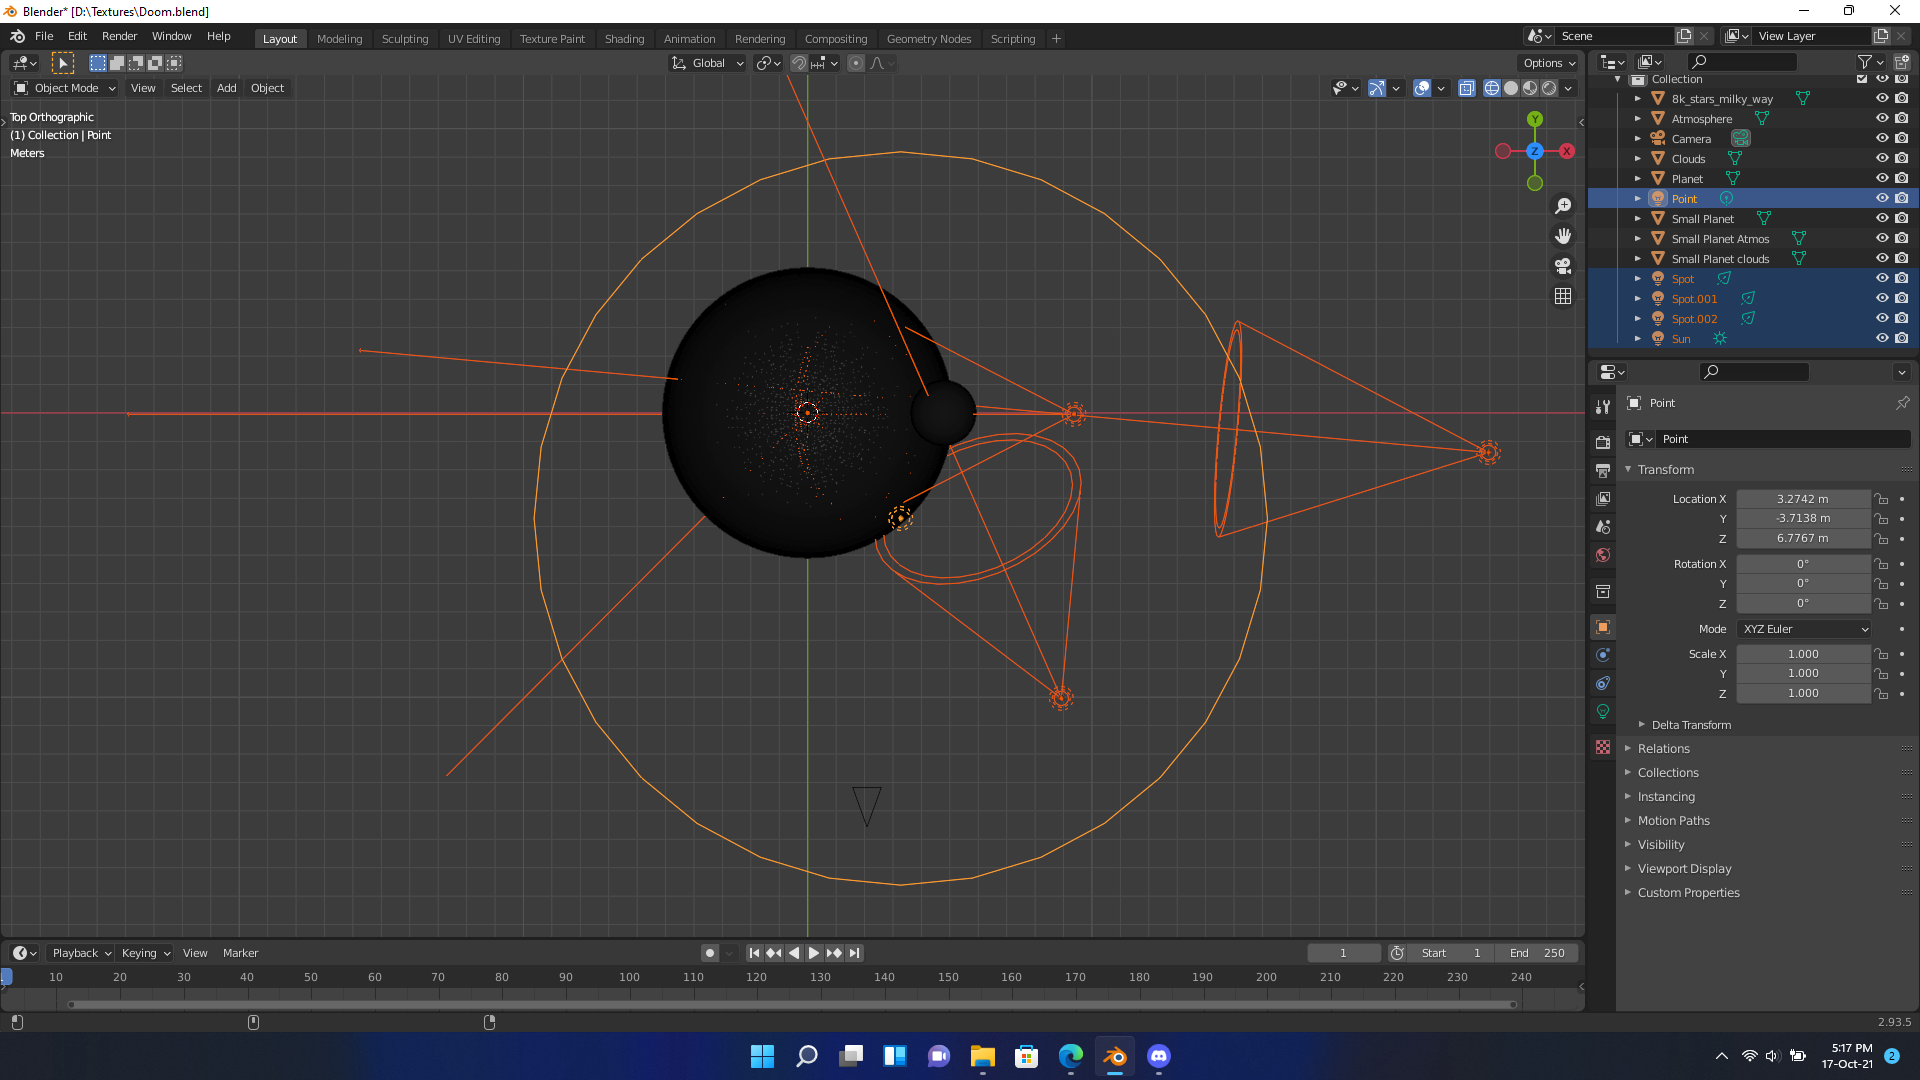Screen dimensions: 1920x1080
Task: Lock the Location X value
Action: click(x=1881, y=499)
